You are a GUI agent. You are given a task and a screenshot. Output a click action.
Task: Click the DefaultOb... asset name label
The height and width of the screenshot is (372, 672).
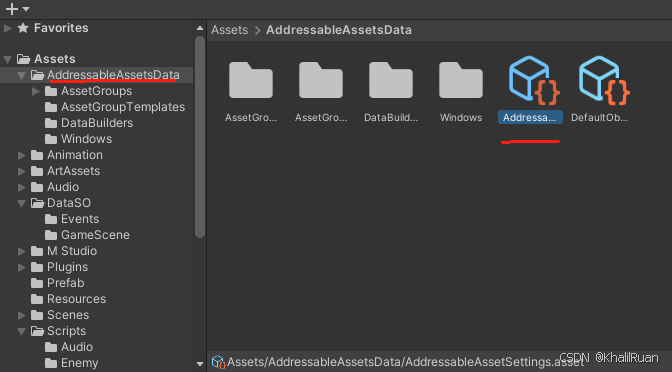click(600, 118)
